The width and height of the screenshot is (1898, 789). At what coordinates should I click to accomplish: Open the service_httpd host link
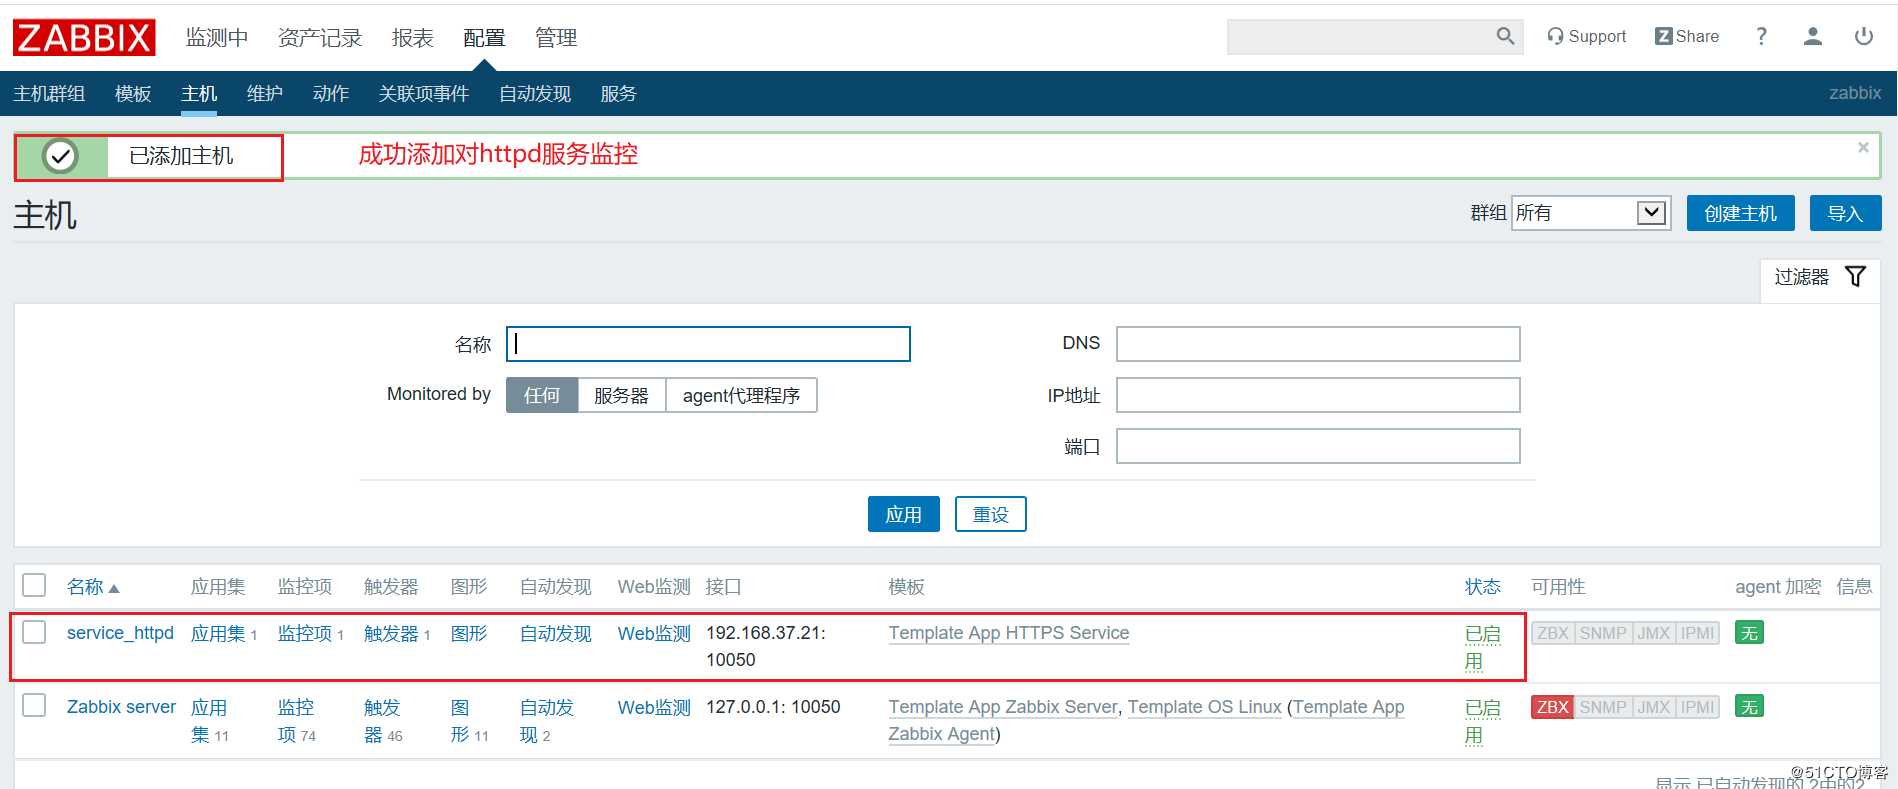[120, 633]
